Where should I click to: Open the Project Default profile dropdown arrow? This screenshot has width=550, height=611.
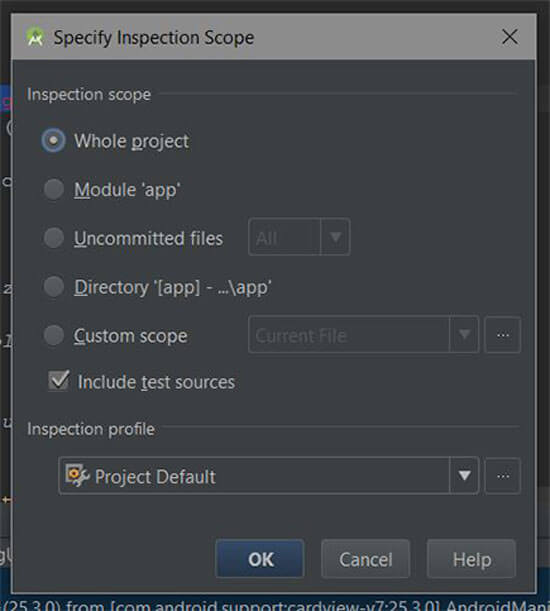pyautogui.click(x=464, y=476)
